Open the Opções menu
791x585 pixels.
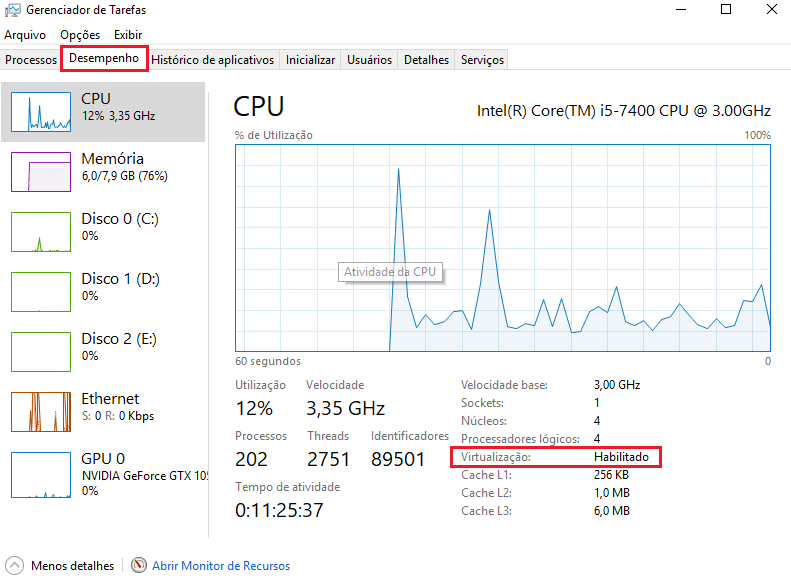[x=80, y=35]
